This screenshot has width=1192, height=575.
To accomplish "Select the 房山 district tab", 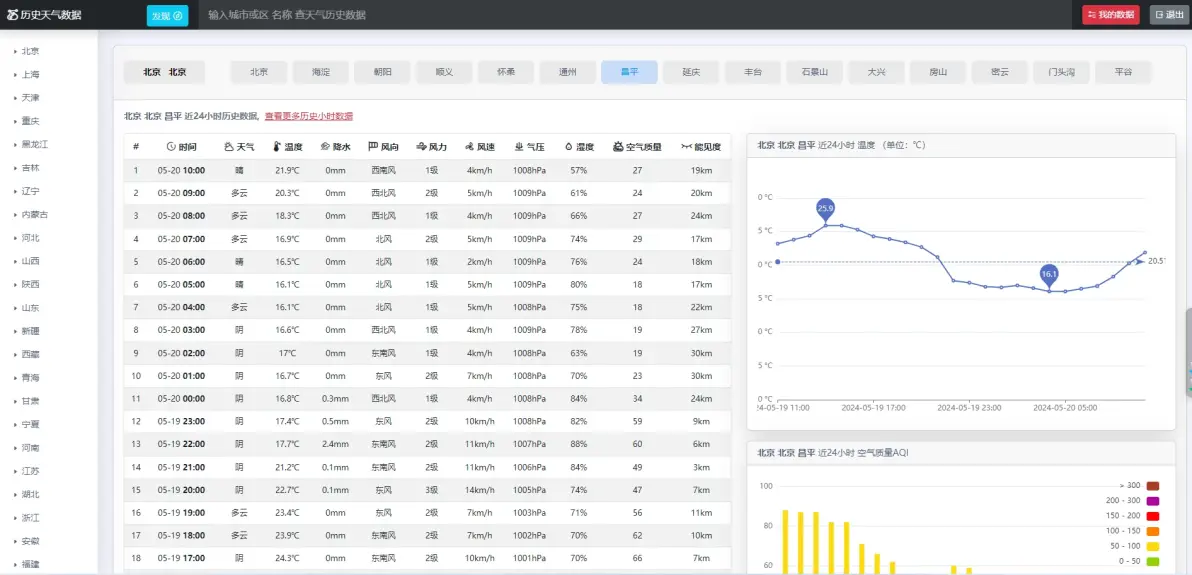I will pyautogui.click(x=938, y=72).
